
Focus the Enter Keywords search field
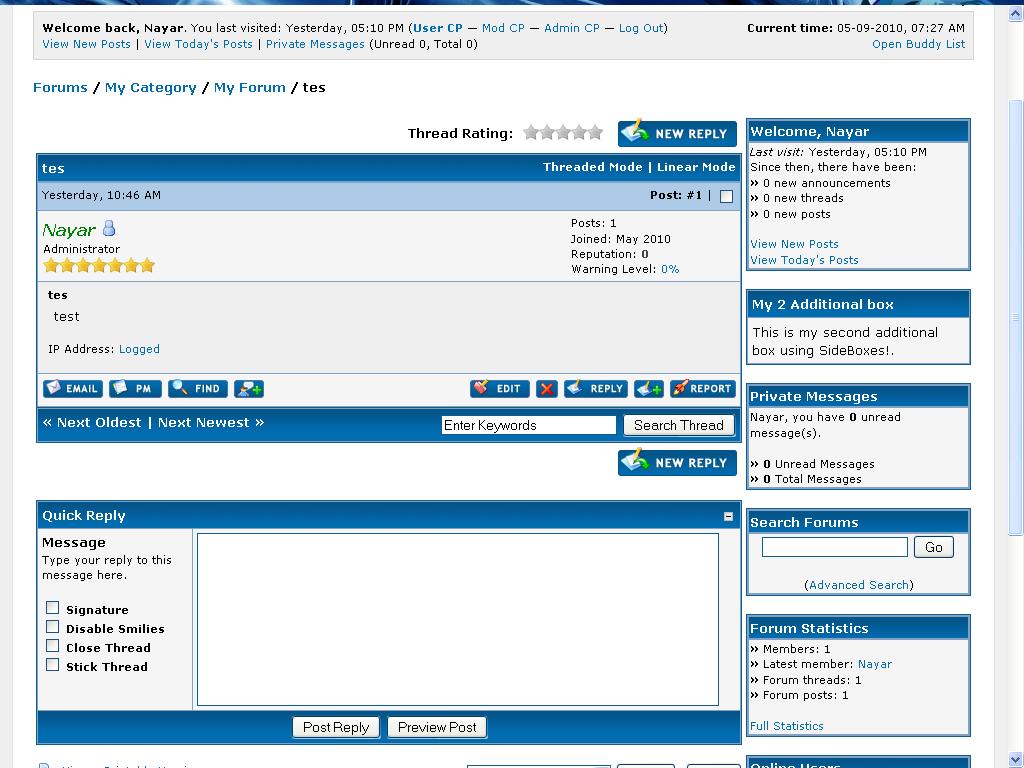pyautogui.click(x=528, y=425)
